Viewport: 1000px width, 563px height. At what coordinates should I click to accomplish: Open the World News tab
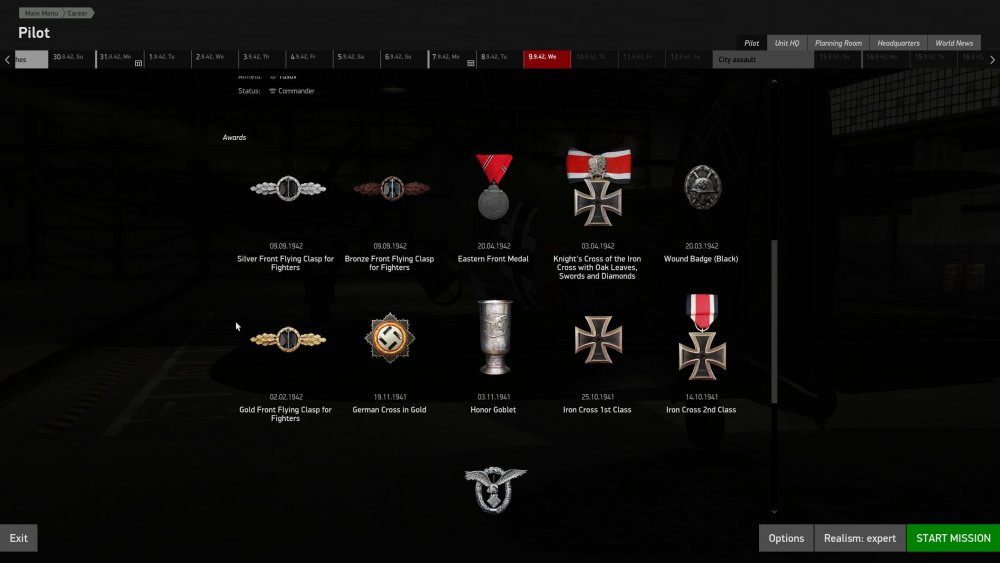[x=954, y=43]
